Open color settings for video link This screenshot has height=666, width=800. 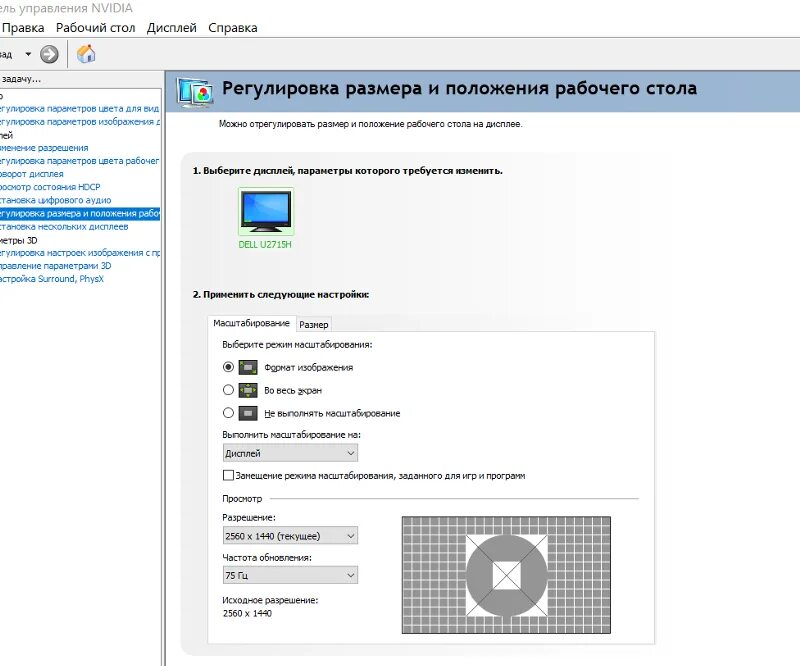[79, 108]
